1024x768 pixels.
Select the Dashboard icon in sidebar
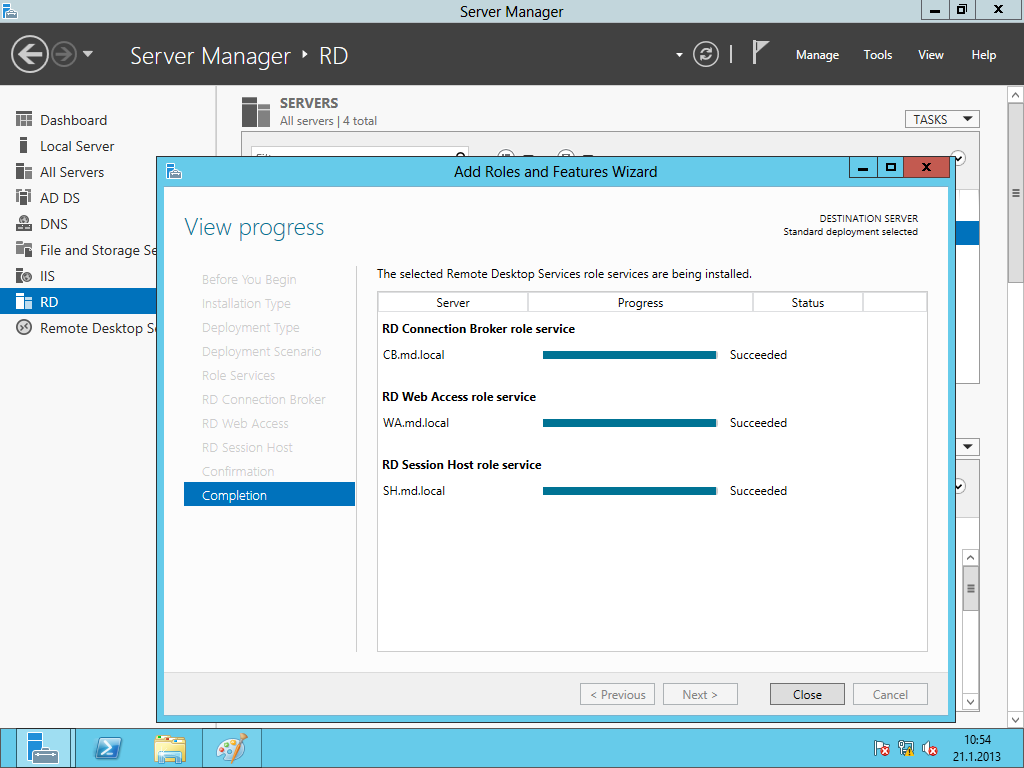coord(24,120)
